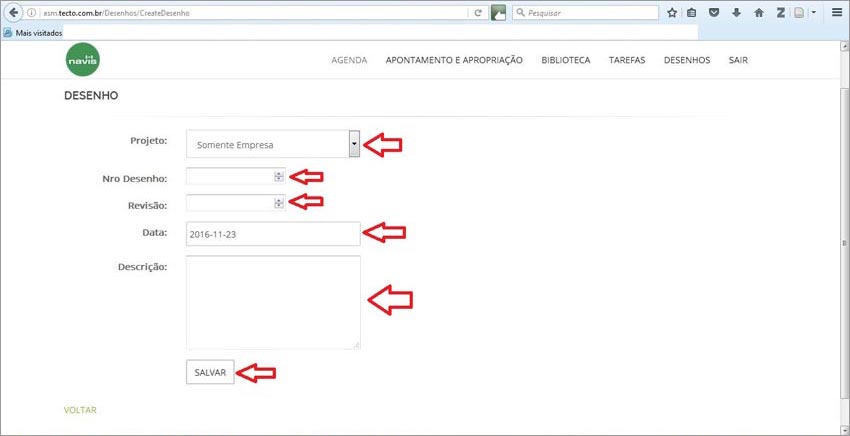Click the Projeto: label
The image size is (850, 436).
click(149, 140)
